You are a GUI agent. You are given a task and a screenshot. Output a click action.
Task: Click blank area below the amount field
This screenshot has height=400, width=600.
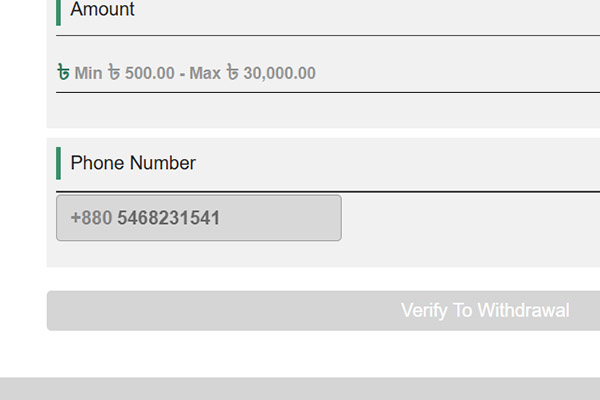pyautogui.click(x=328, y=110)
